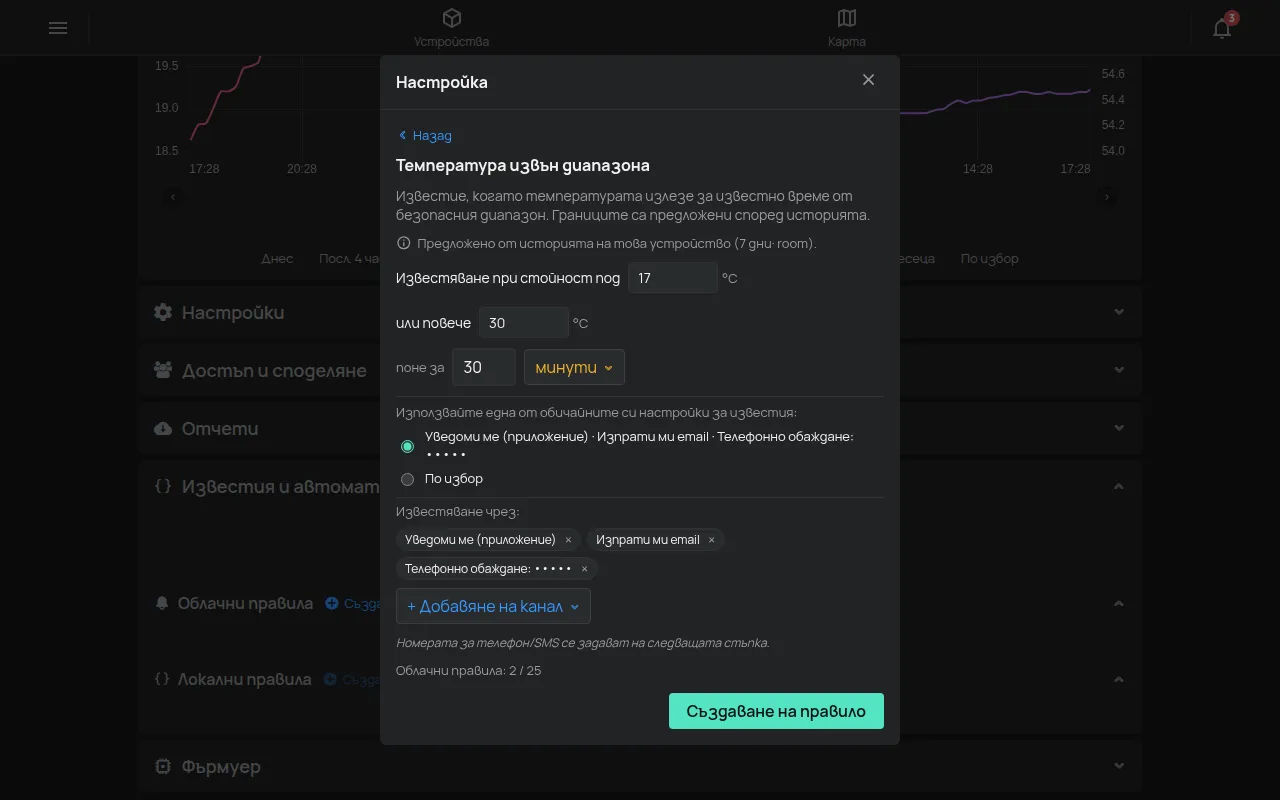Screen dimensions: 1280x800
Task: Open the Карта navigation tab
Action: pyautogui.click(x=847, y=28)
